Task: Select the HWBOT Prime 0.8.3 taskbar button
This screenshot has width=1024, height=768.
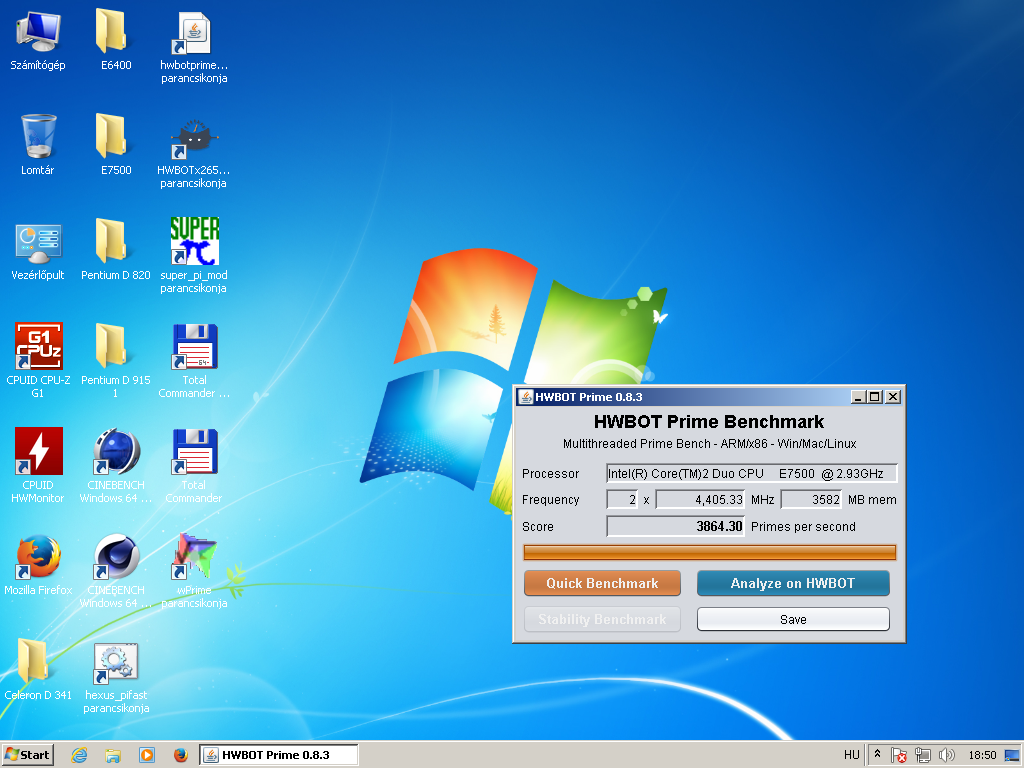Action: point(279,755)
